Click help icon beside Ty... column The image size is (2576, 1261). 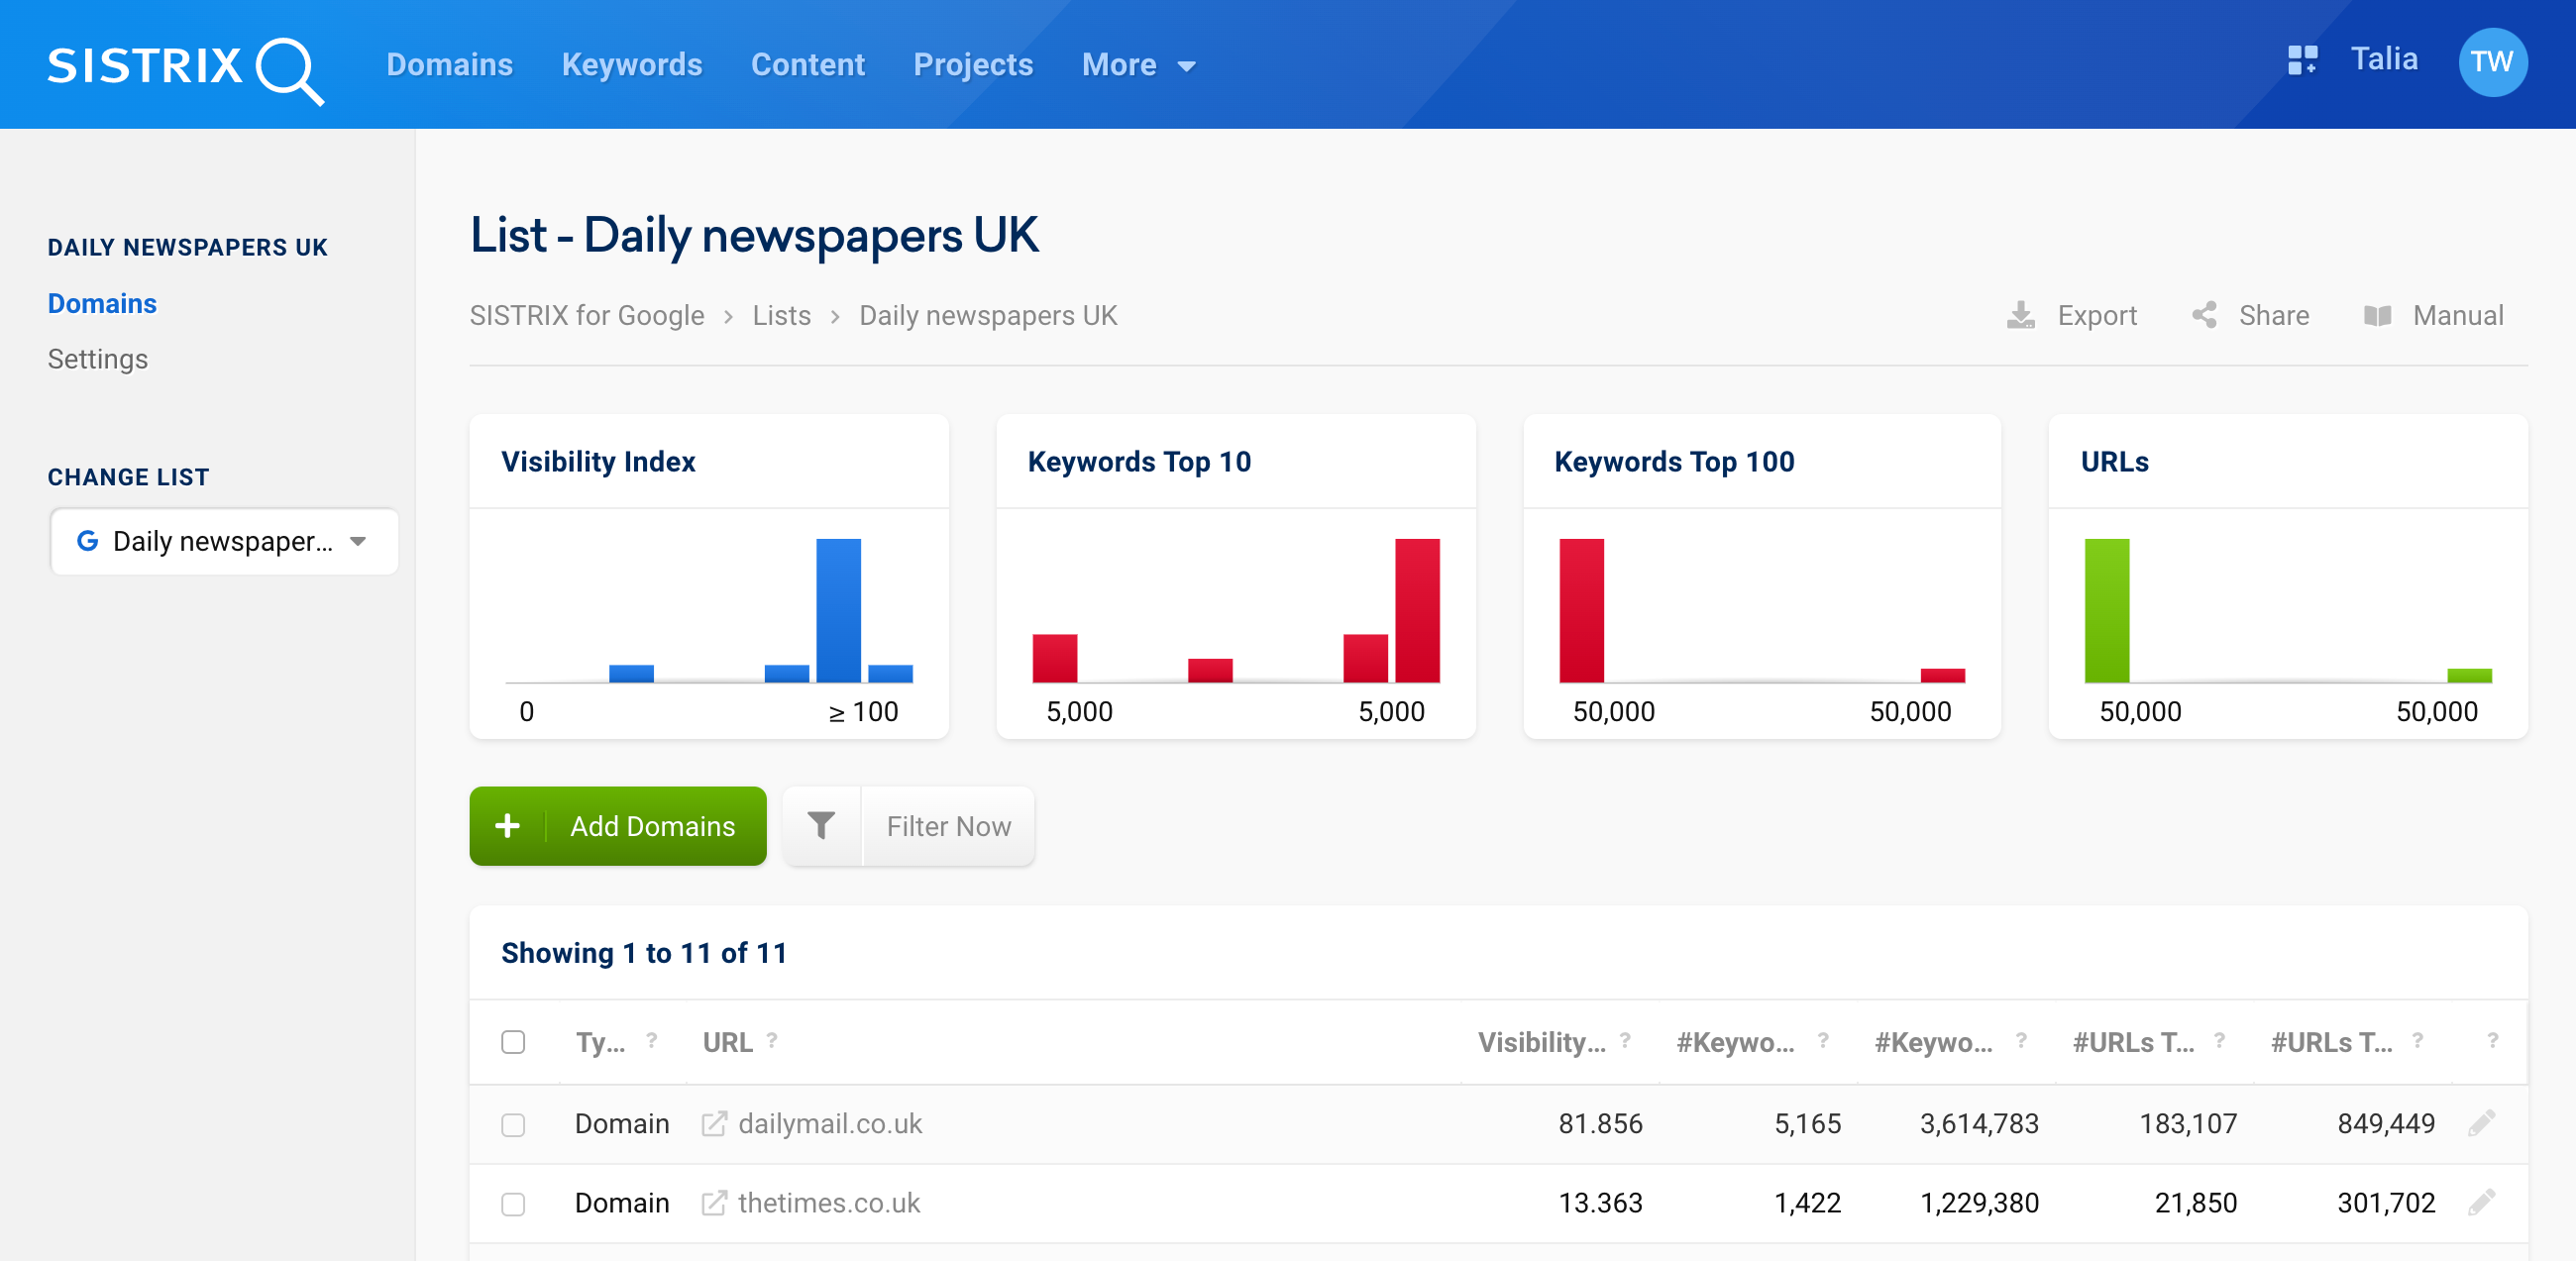tap(651, 1040)
